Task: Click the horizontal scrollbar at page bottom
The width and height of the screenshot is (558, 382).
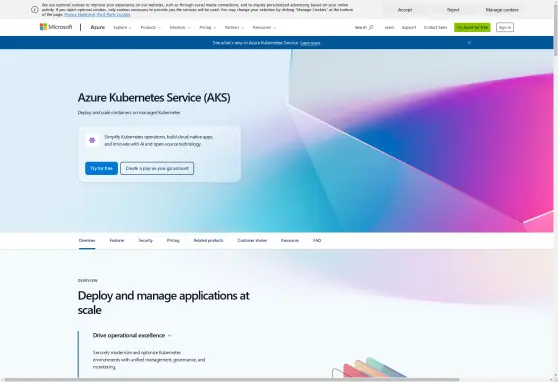Action: point(231,380)
